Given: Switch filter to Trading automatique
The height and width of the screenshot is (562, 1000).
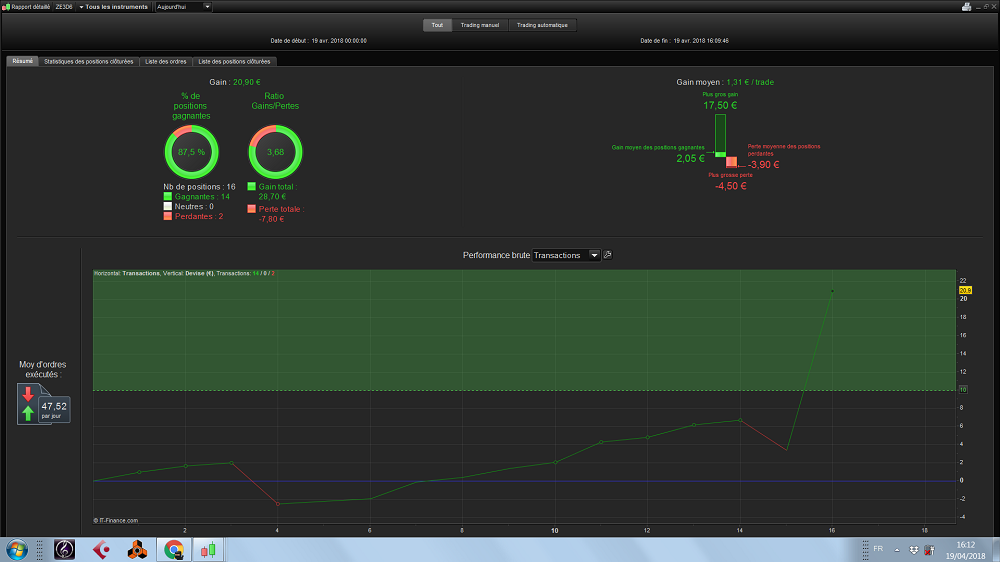Looking at the screenshot, I should (542, 25).
